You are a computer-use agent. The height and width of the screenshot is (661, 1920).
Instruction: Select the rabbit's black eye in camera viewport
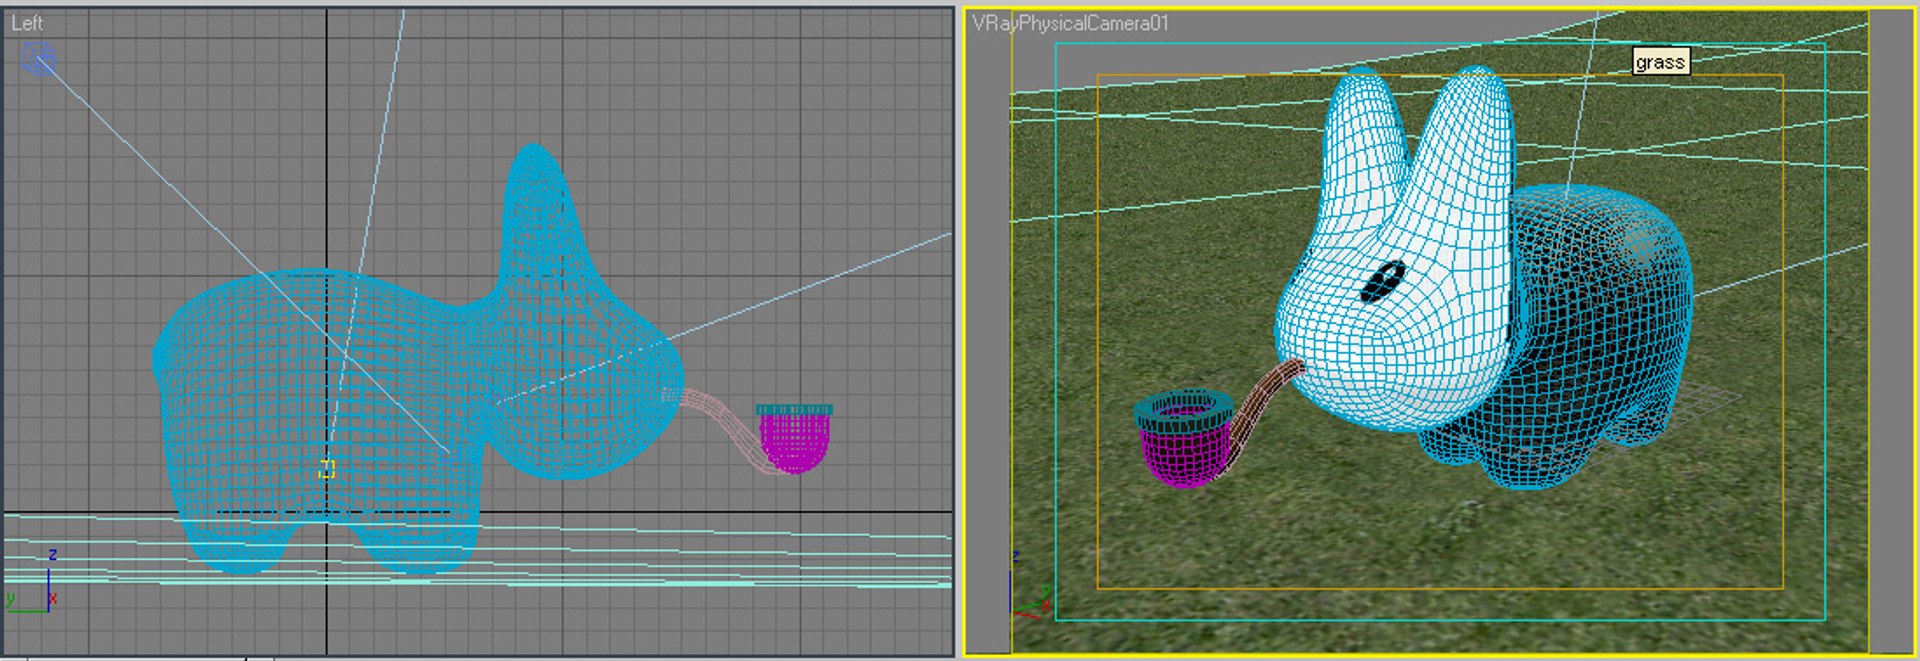1383,281
